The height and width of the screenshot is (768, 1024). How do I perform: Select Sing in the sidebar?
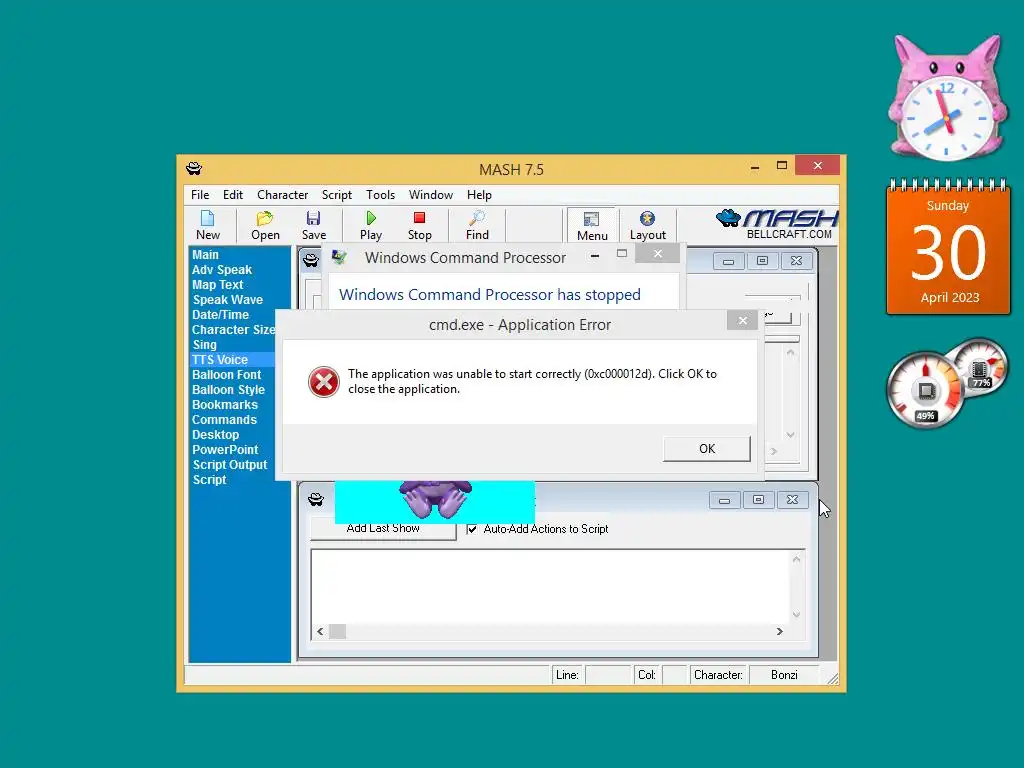tap(204, 345)
